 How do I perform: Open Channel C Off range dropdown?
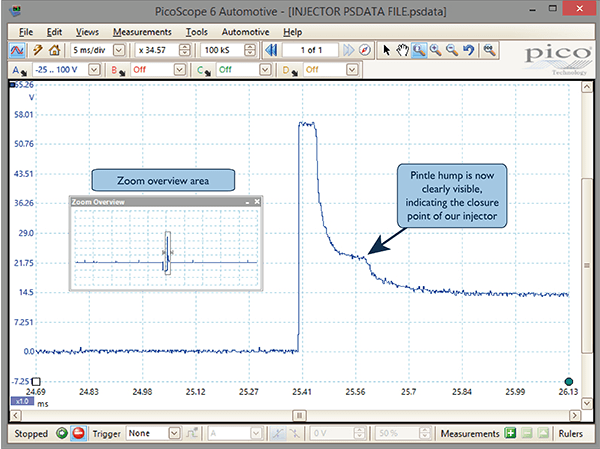pyautogui.click(x=265, y=70)
